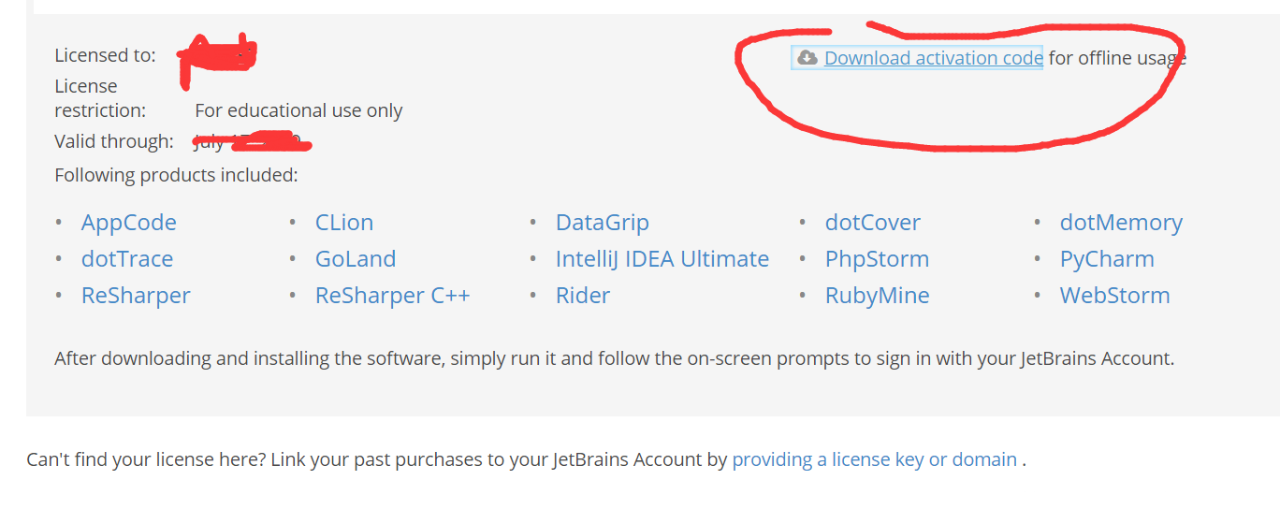Click the 'For educational use only' restriction text

coord(298,110)
